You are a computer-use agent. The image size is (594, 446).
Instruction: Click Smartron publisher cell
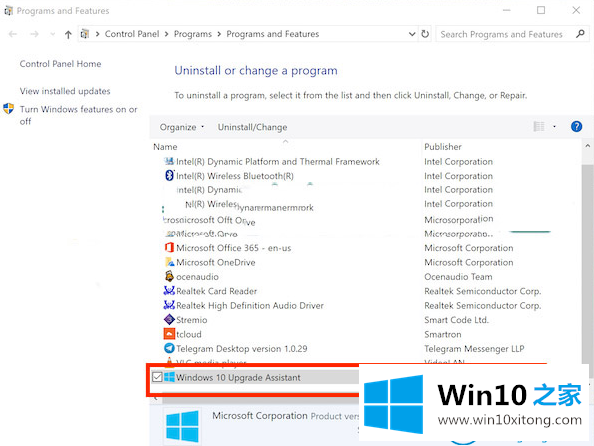tap(443, 335)
